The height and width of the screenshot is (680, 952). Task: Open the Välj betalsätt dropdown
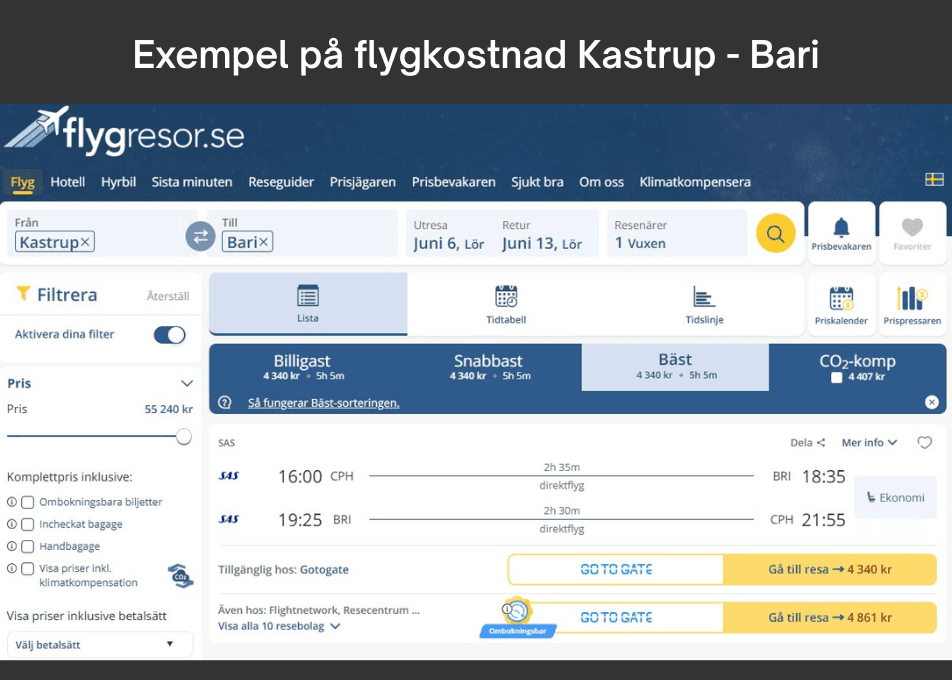99,645
